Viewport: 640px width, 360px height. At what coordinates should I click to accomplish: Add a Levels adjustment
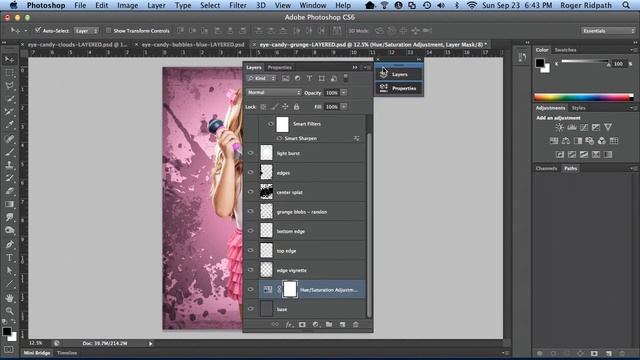point(572,127)
